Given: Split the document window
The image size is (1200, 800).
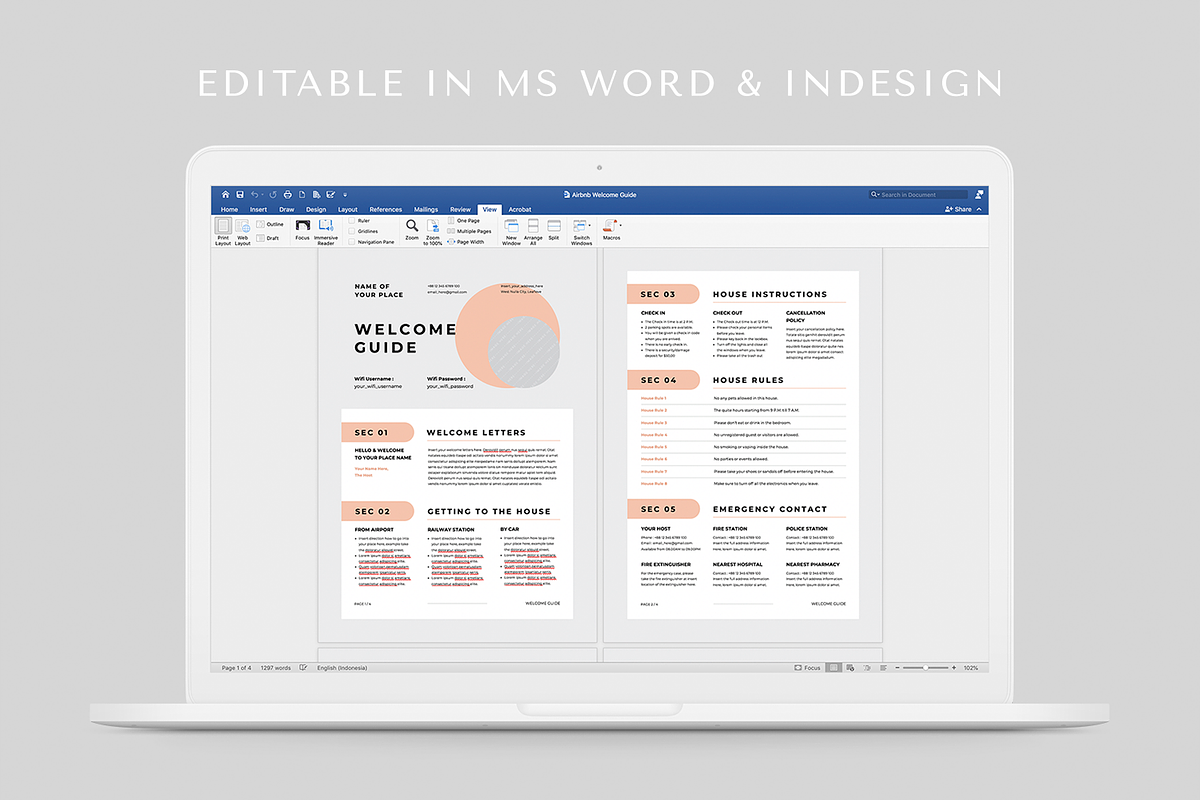Looking at the screenshot, I should point(554,231).
